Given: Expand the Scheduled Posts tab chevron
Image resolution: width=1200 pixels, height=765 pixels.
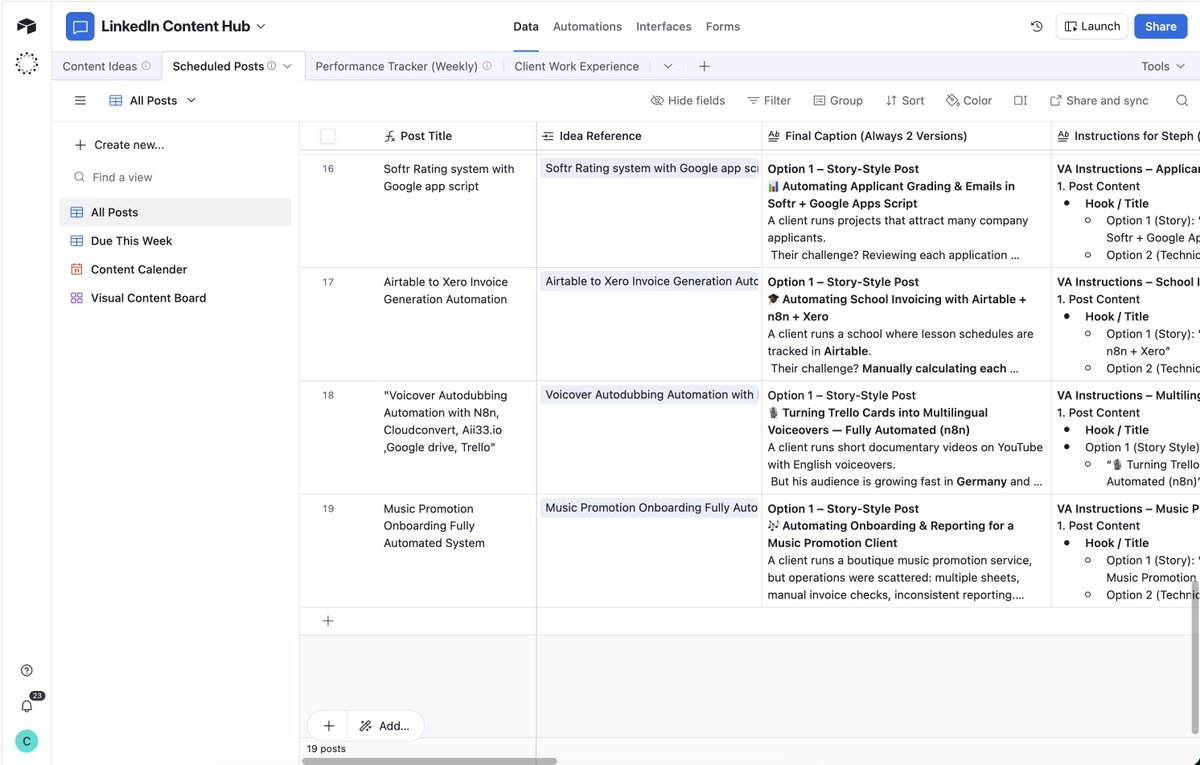Looking at the screenshot, I should click(288, 66).
